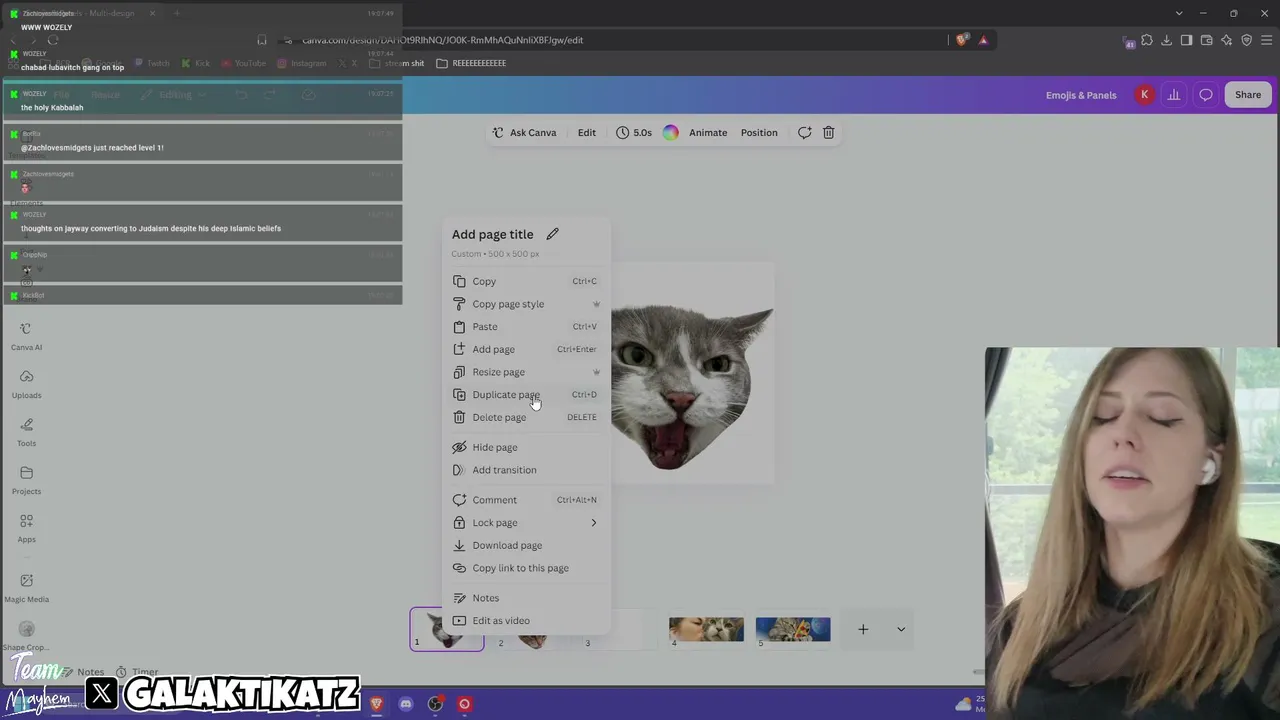This screenshot has height=720, width=1280.
Task: Expand the Lock page submenu arrow
Action: coord(593,523)
